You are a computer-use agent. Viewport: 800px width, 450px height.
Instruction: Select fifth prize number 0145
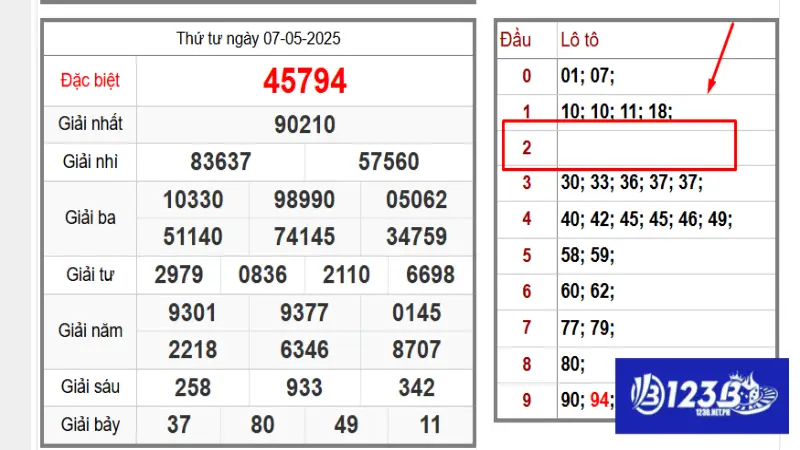416,313
